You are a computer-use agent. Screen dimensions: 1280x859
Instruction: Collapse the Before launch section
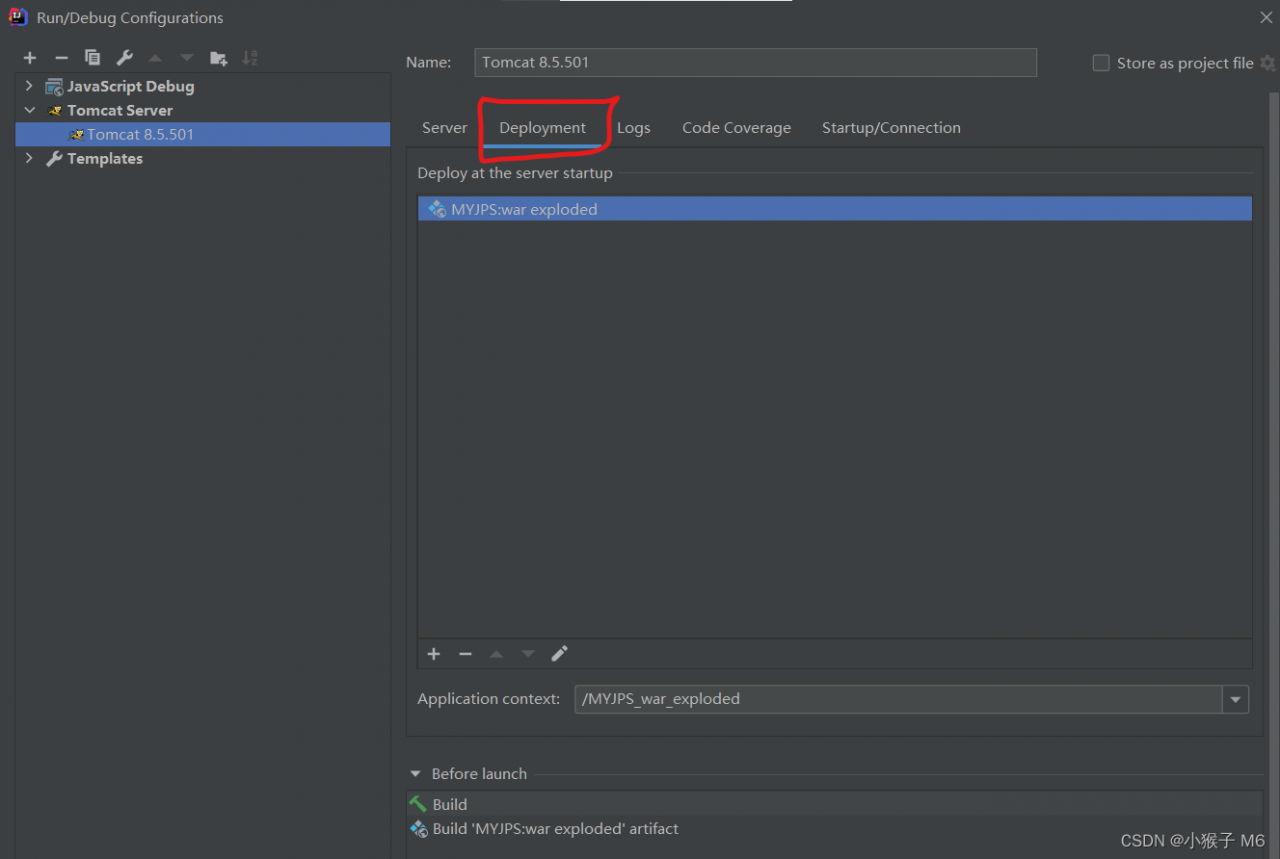[416, 774]
